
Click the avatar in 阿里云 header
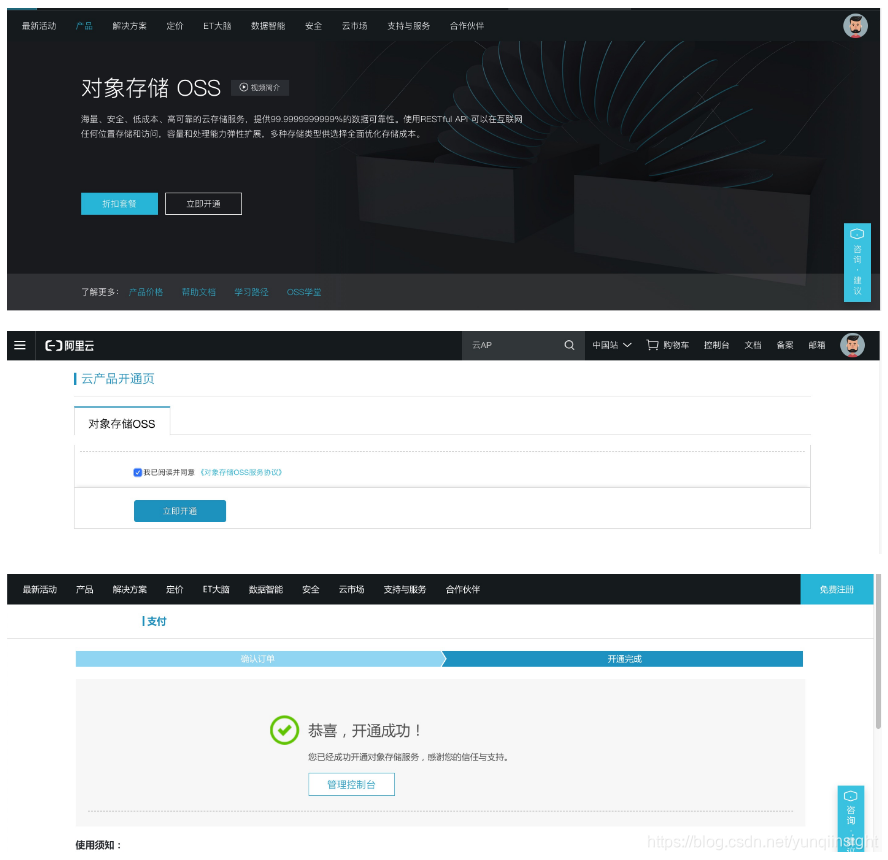coord(852,345)
